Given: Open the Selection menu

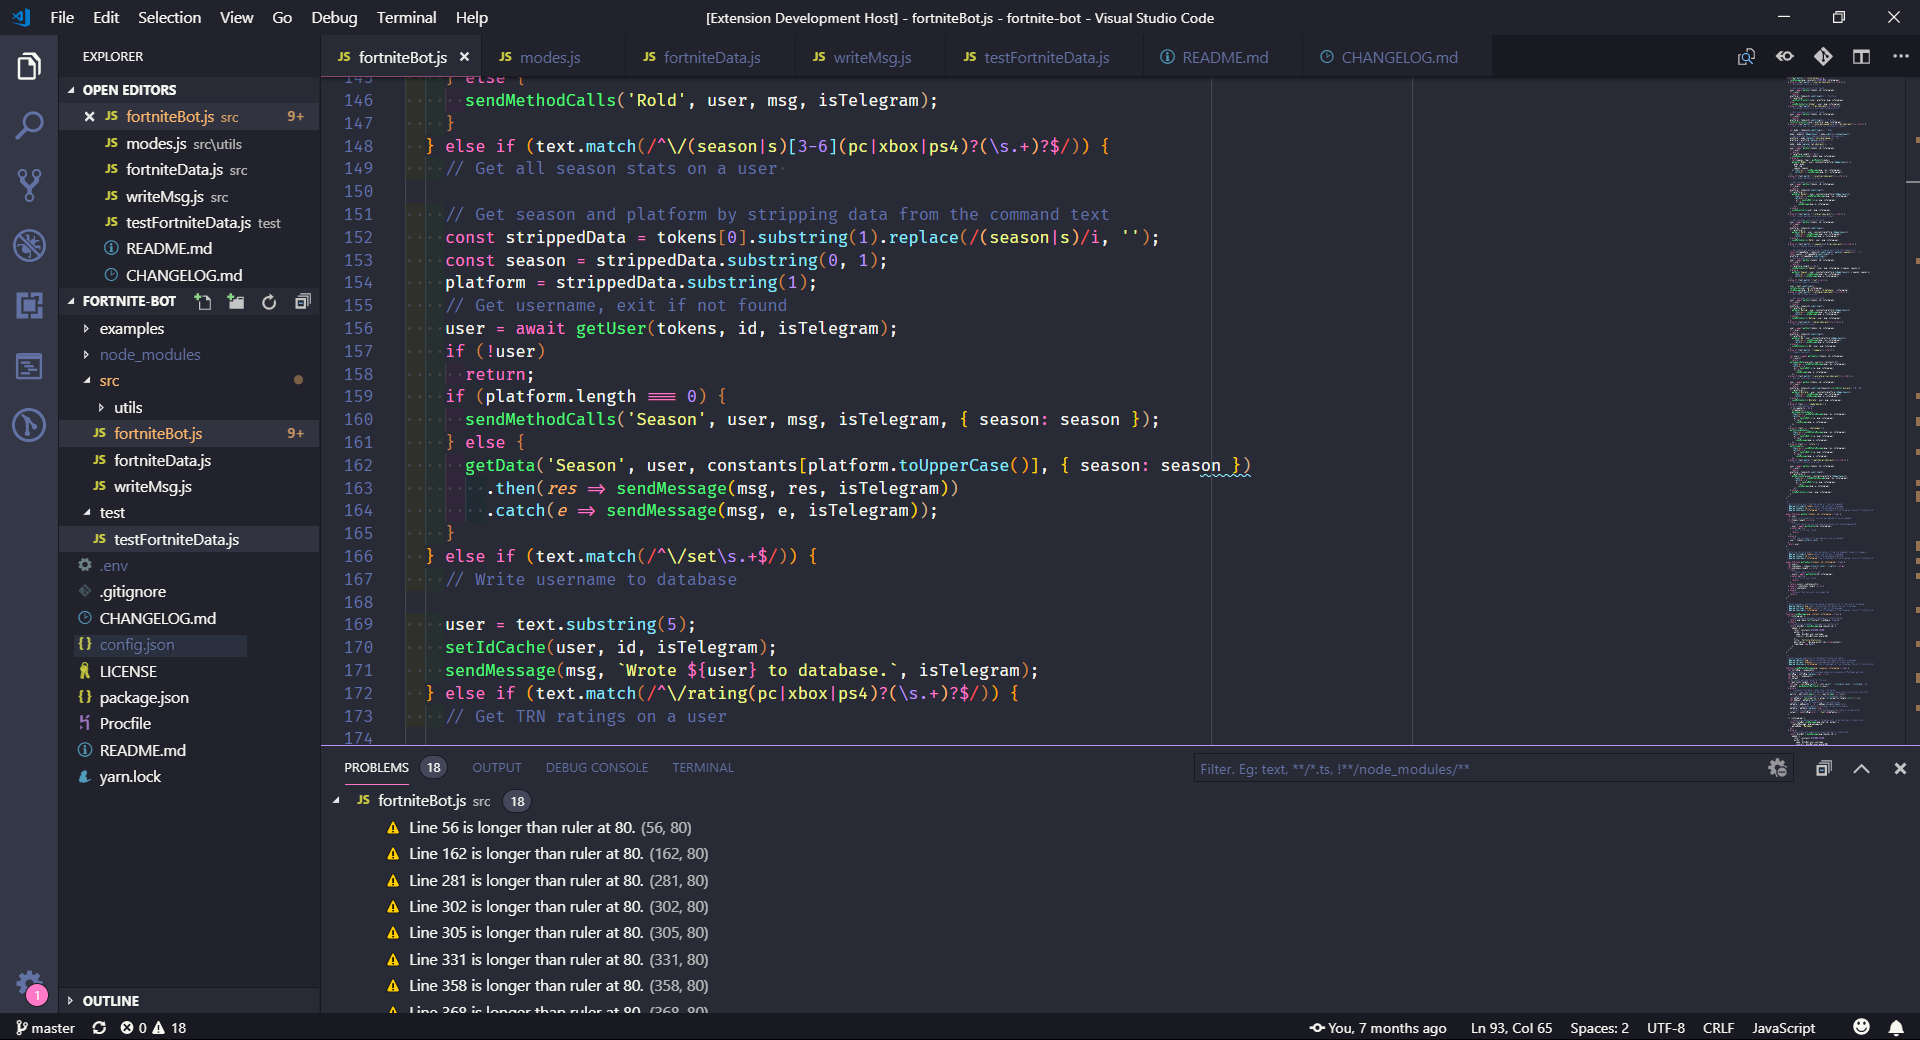Looking at the screenshot, I should point(169,17).
